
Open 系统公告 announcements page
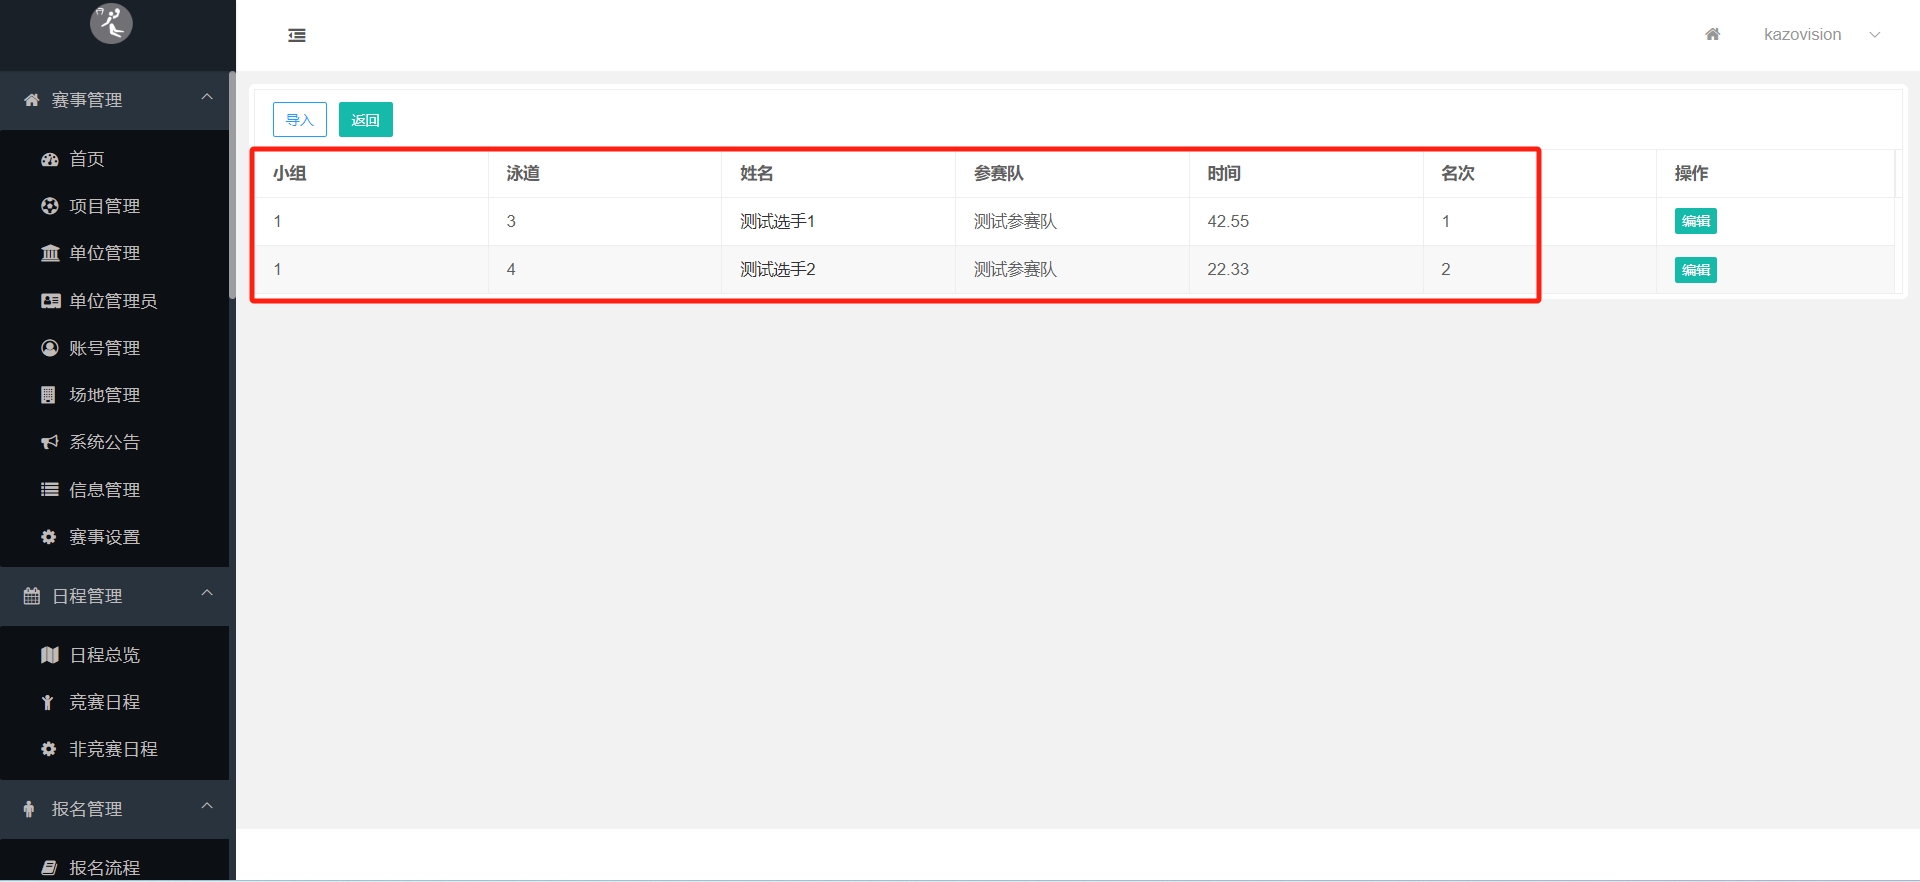pyautogui.click(x=104, y=442)
